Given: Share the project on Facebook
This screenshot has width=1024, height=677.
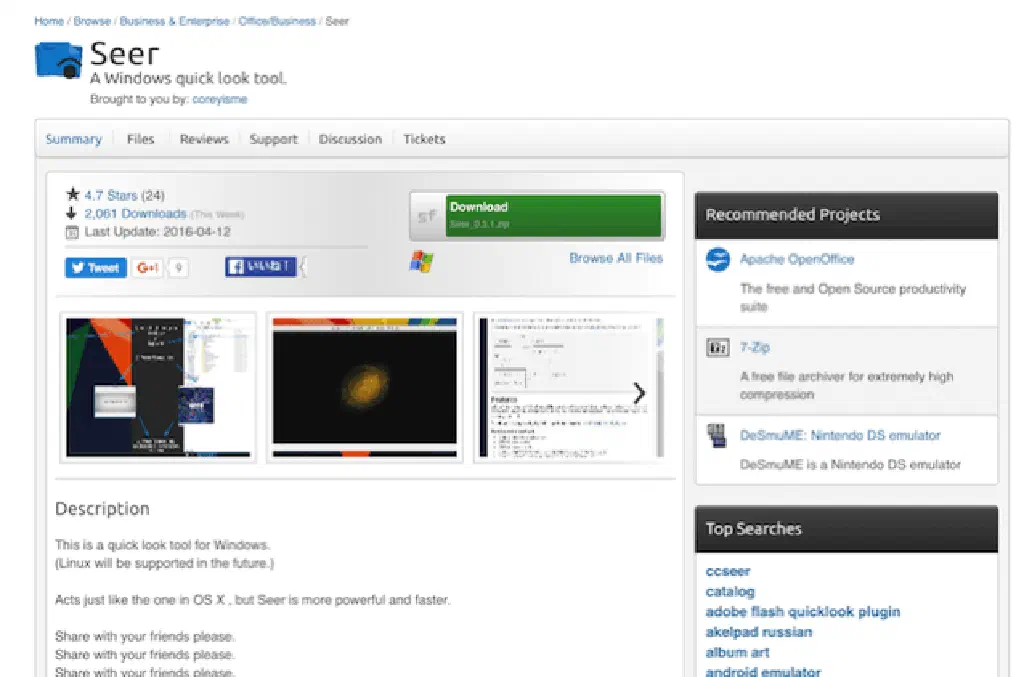Looking at the screenshot, I should 260,267.
